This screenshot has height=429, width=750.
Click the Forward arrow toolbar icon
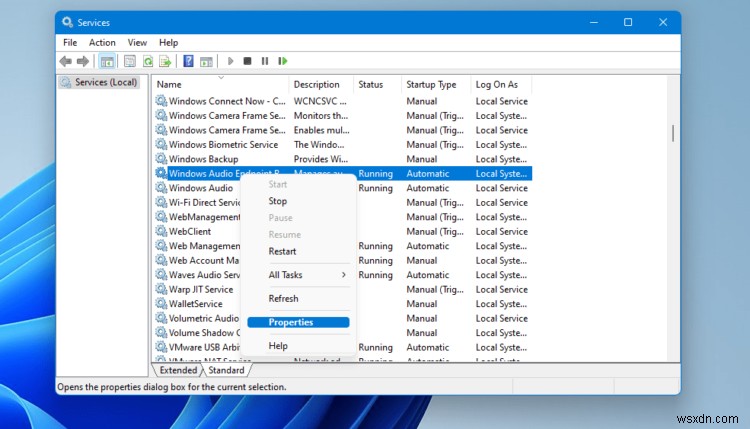(x=83, y=61)
